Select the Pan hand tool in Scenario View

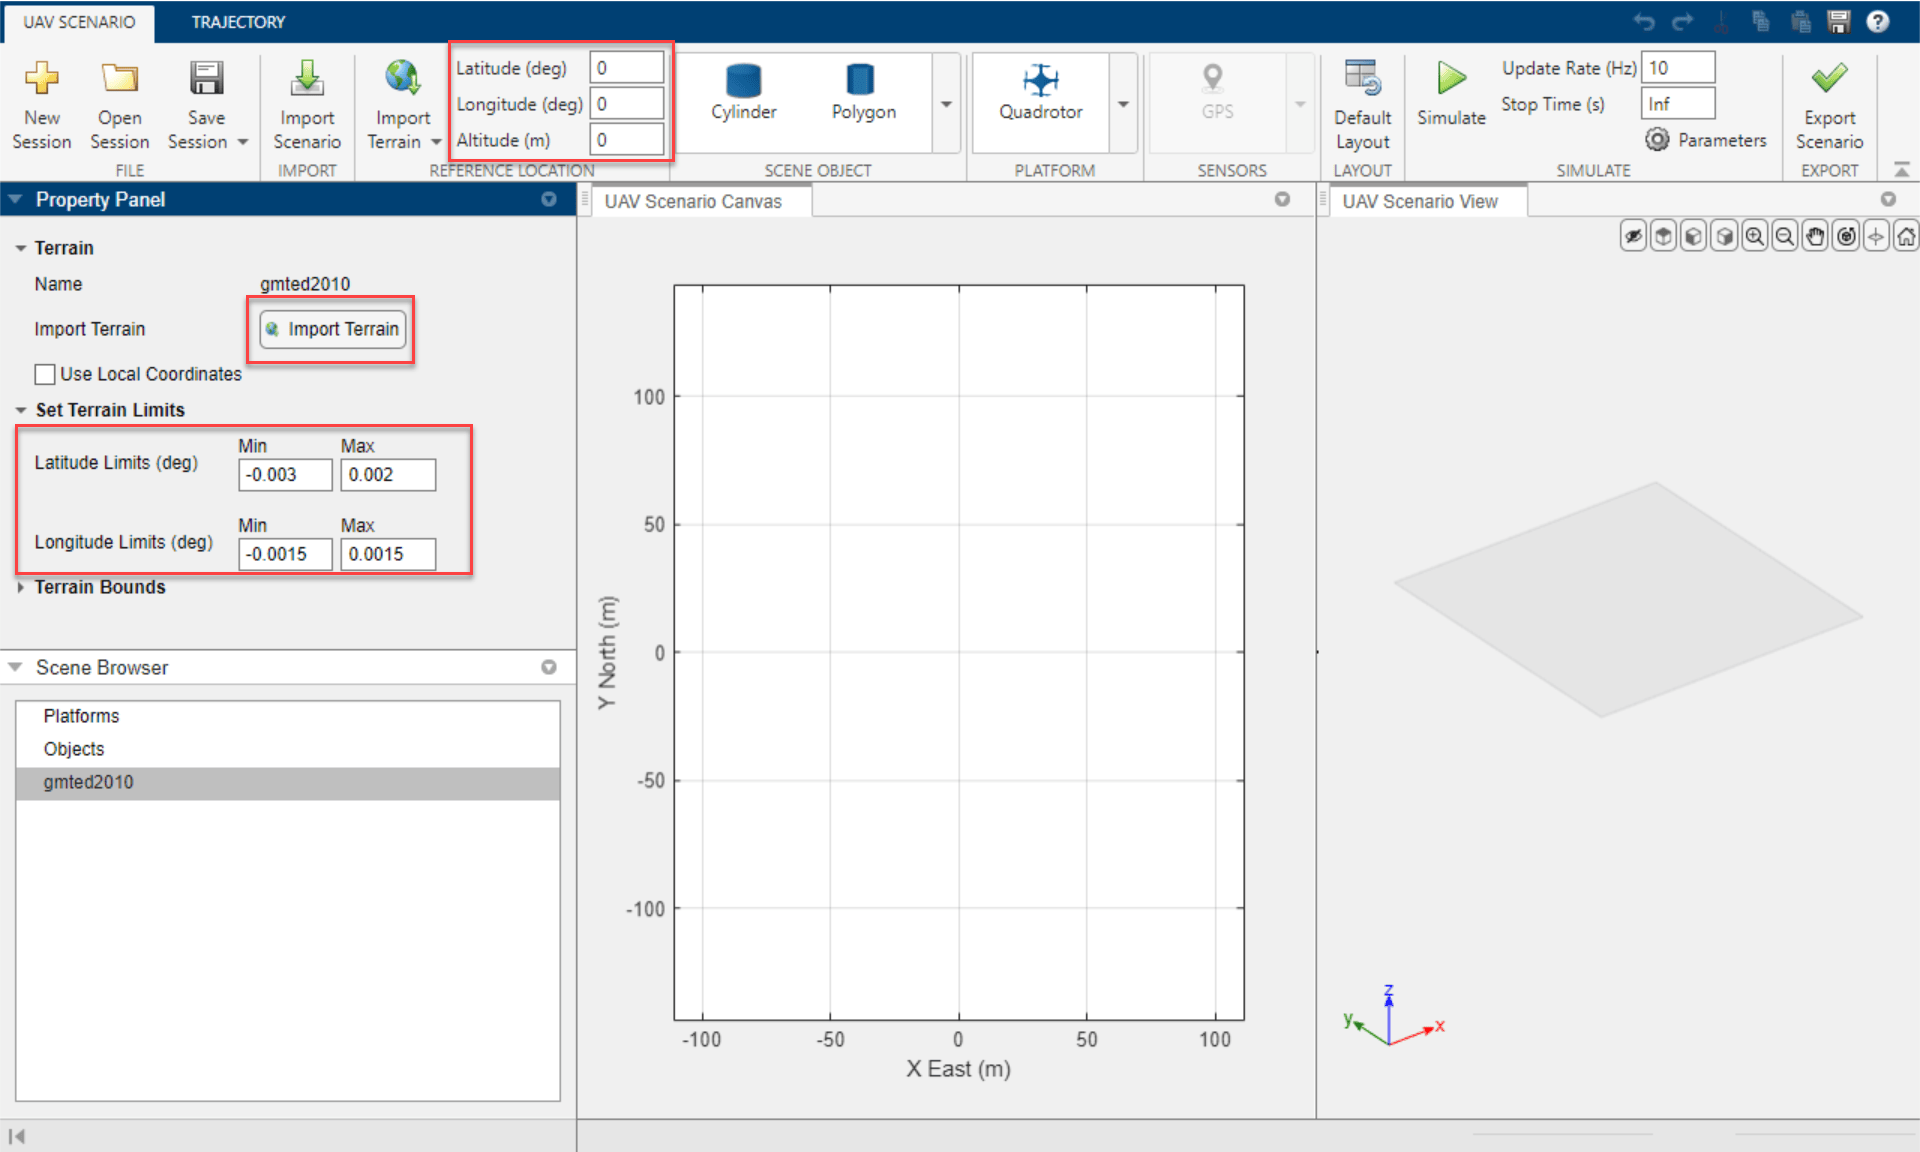[1816, 237]
